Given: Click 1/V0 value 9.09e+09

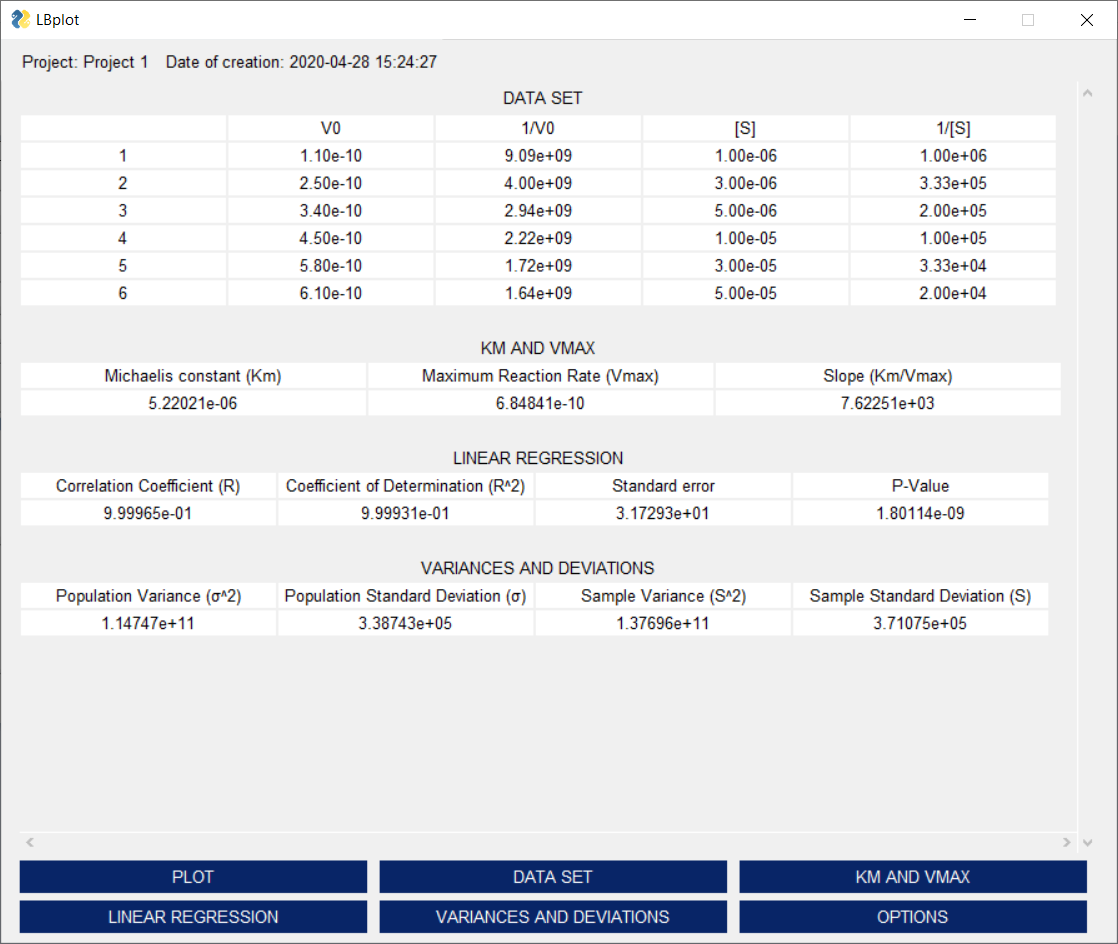Looking at the screenshot, I should coord(538,155).
